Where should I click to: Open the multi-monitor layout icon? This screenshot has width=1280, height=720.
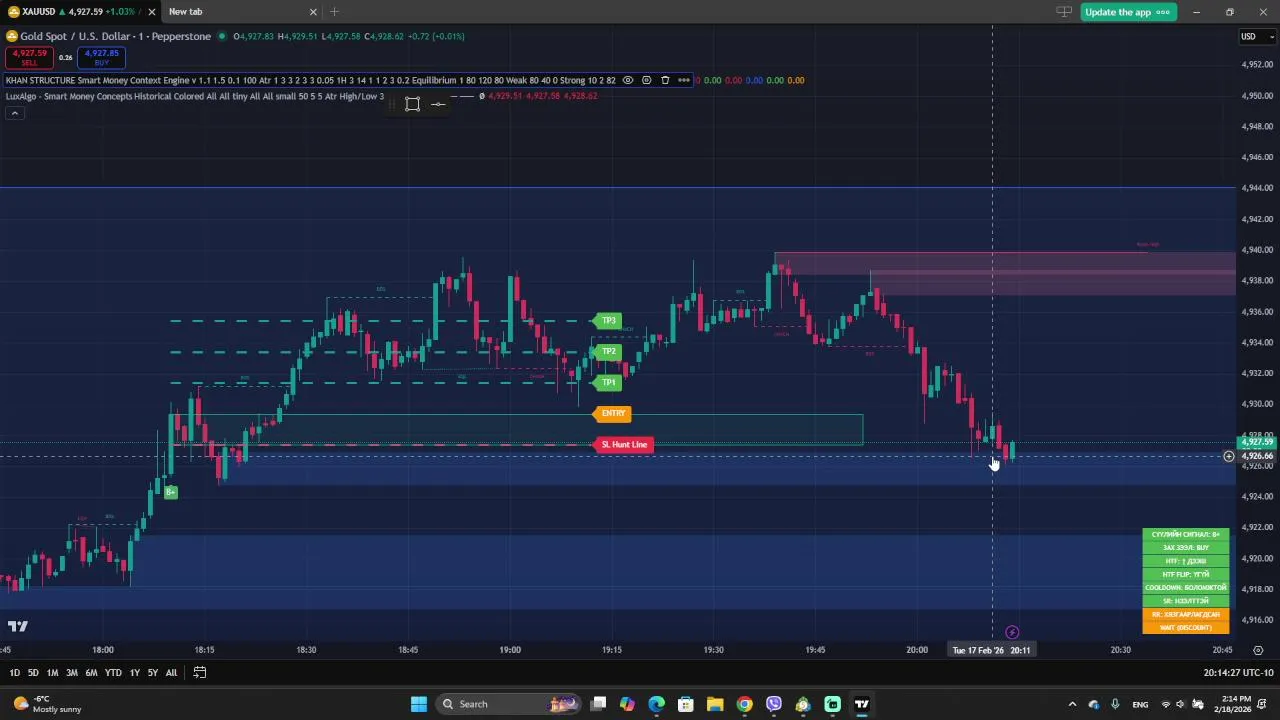pos(1064,12)
